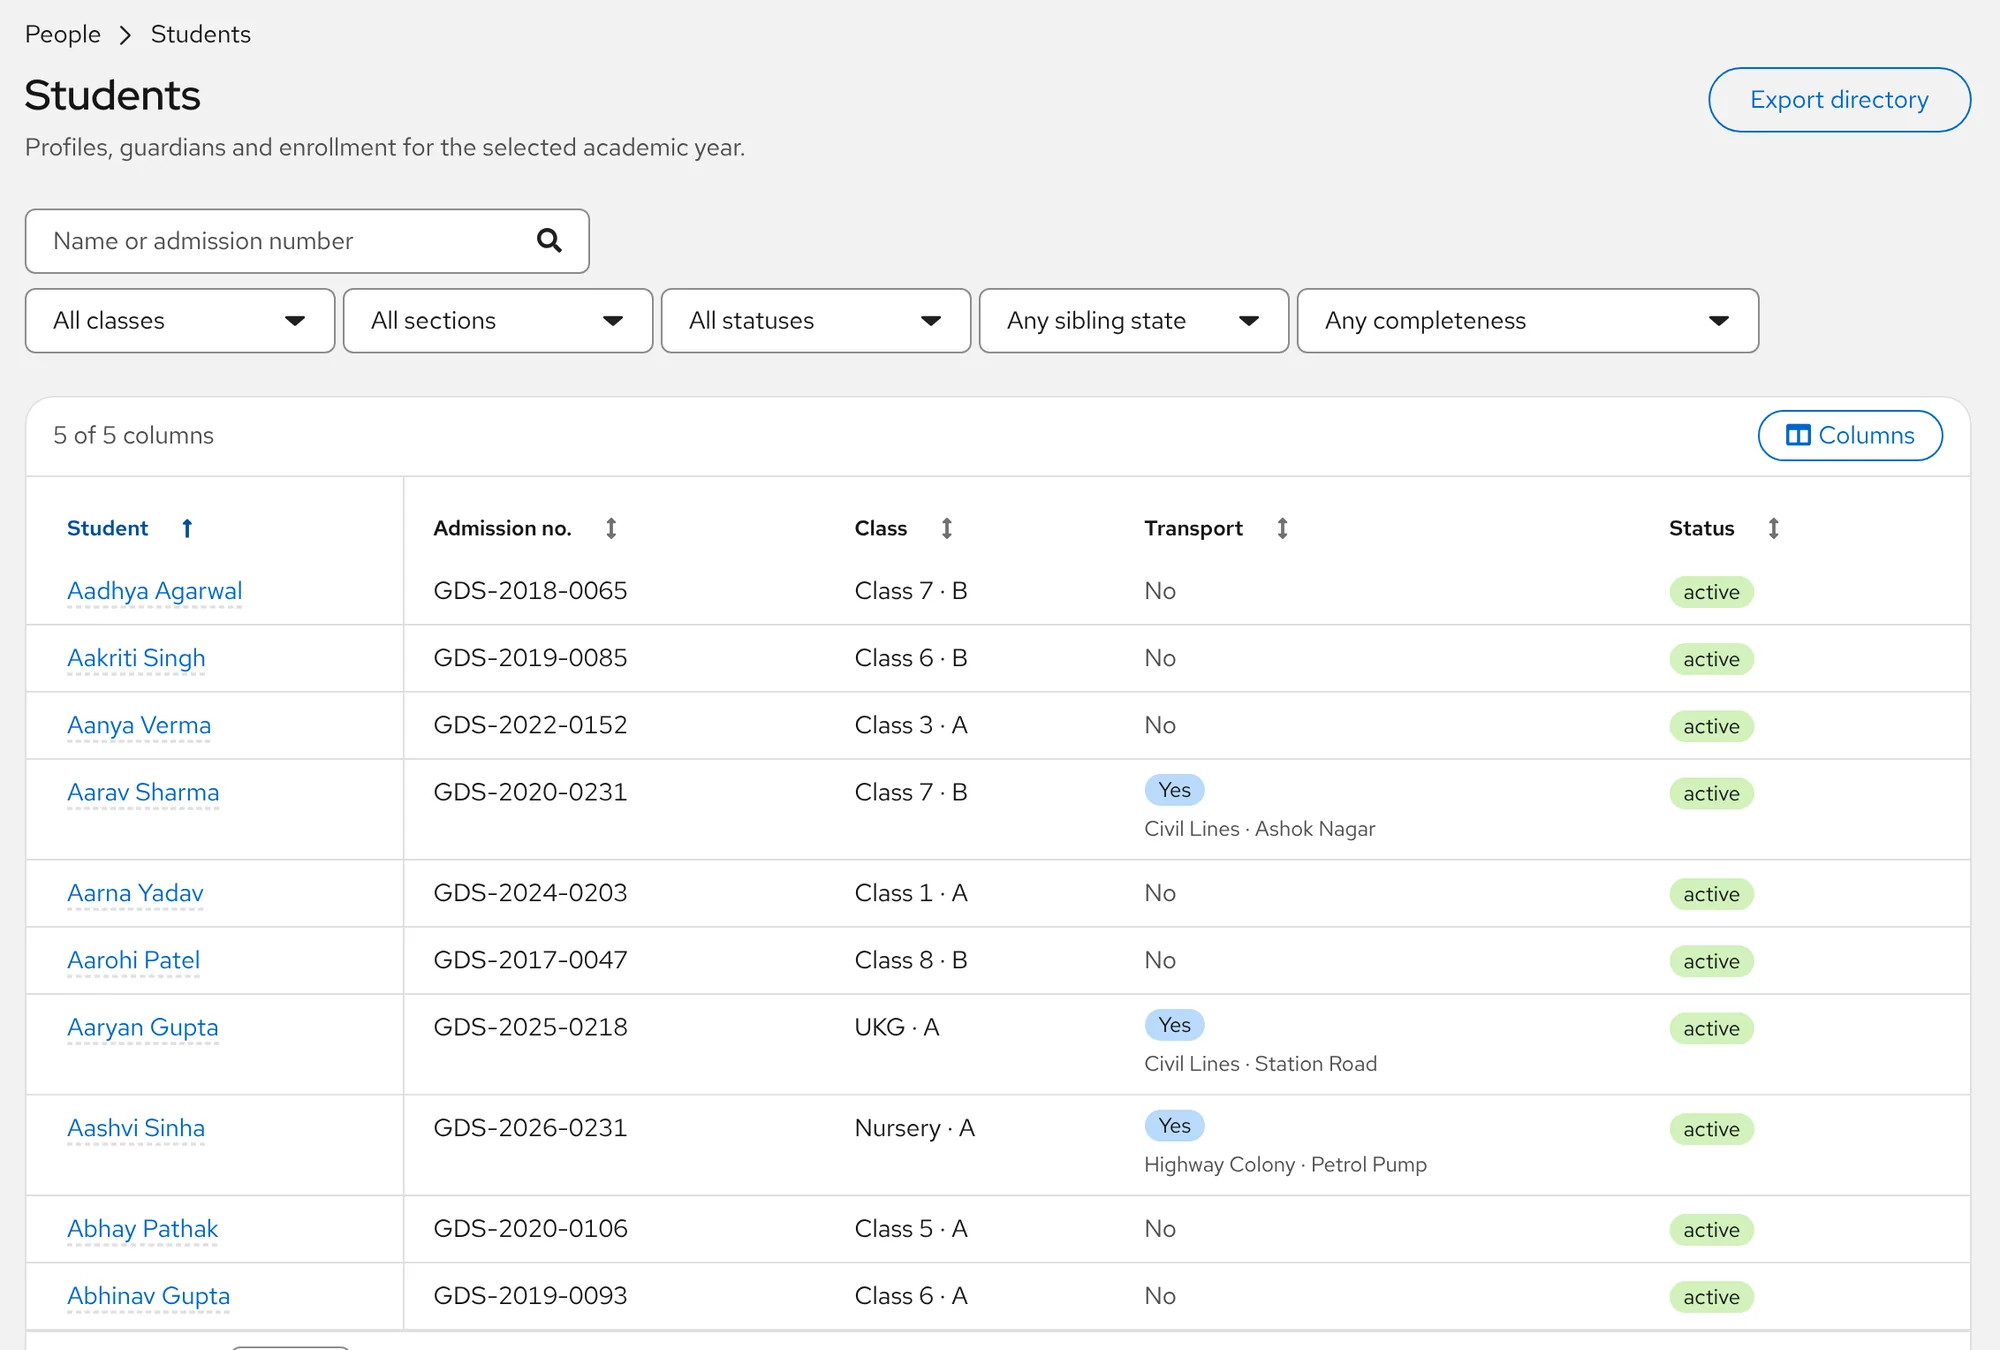Image resolution: width=2000 pixels, height=1350 pixels.
Task: Click the active status badge for Aadhya Agarwal
Action: point(1711,592)
